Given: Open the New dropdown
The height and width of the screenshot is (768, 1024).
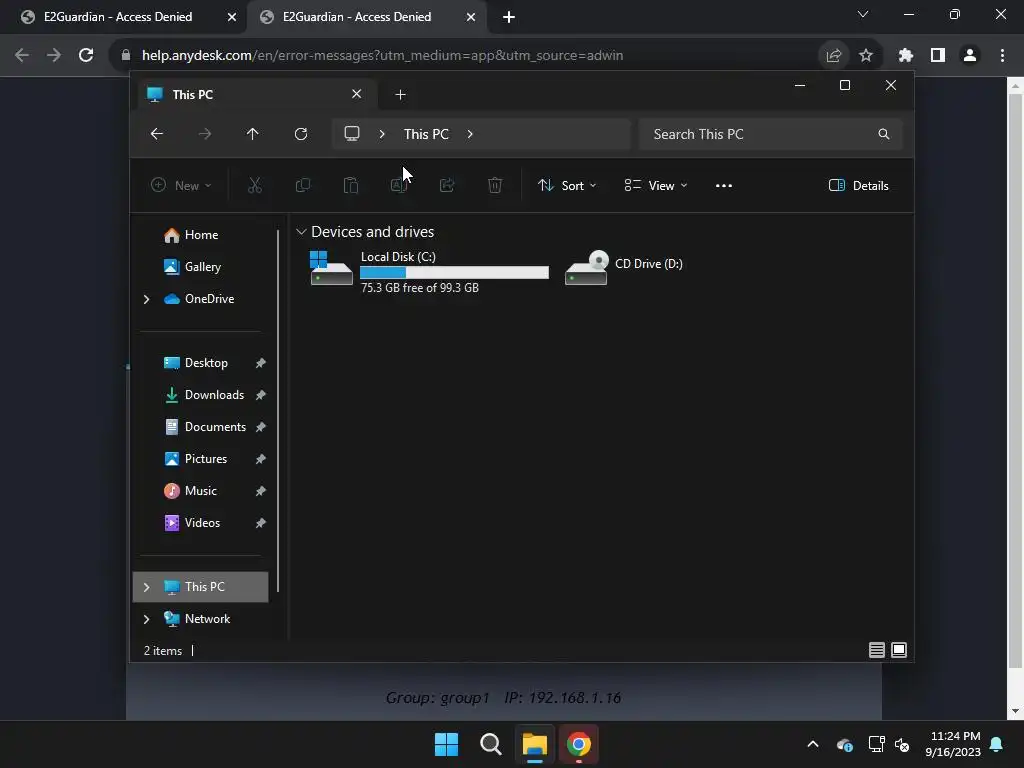Looking at the screenshot, I should click(181, 185).
